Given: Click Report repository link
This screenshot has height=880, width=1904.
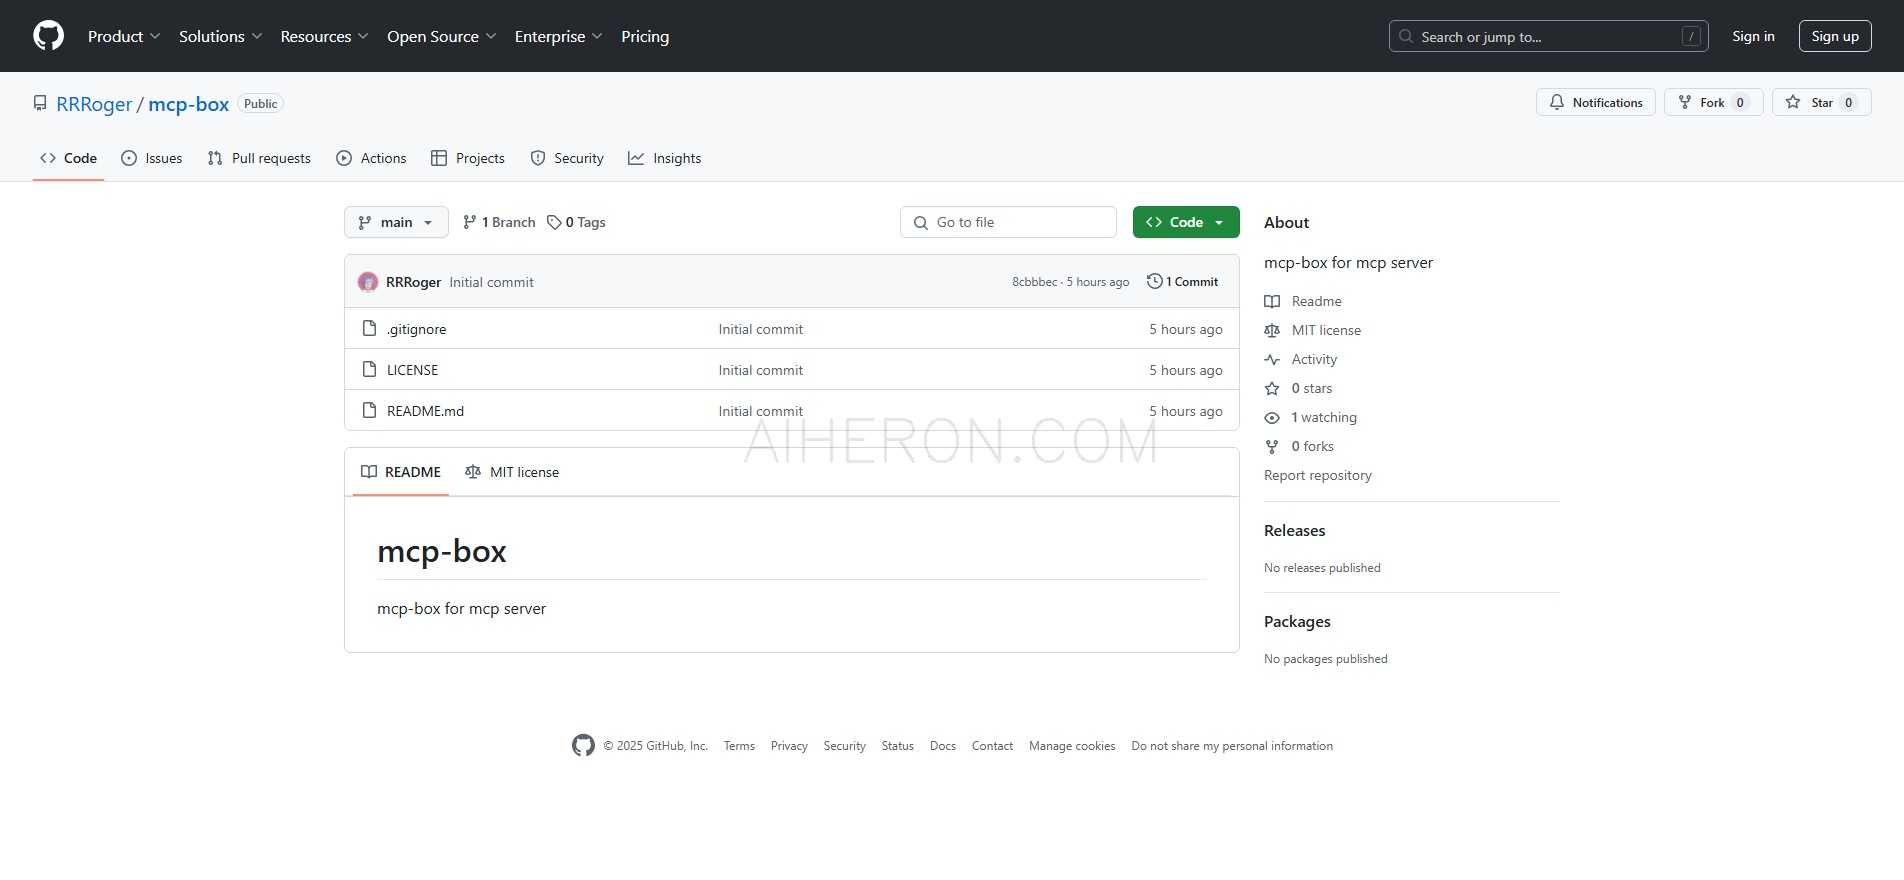Looking at the screenshot, I should [1317, 475].
